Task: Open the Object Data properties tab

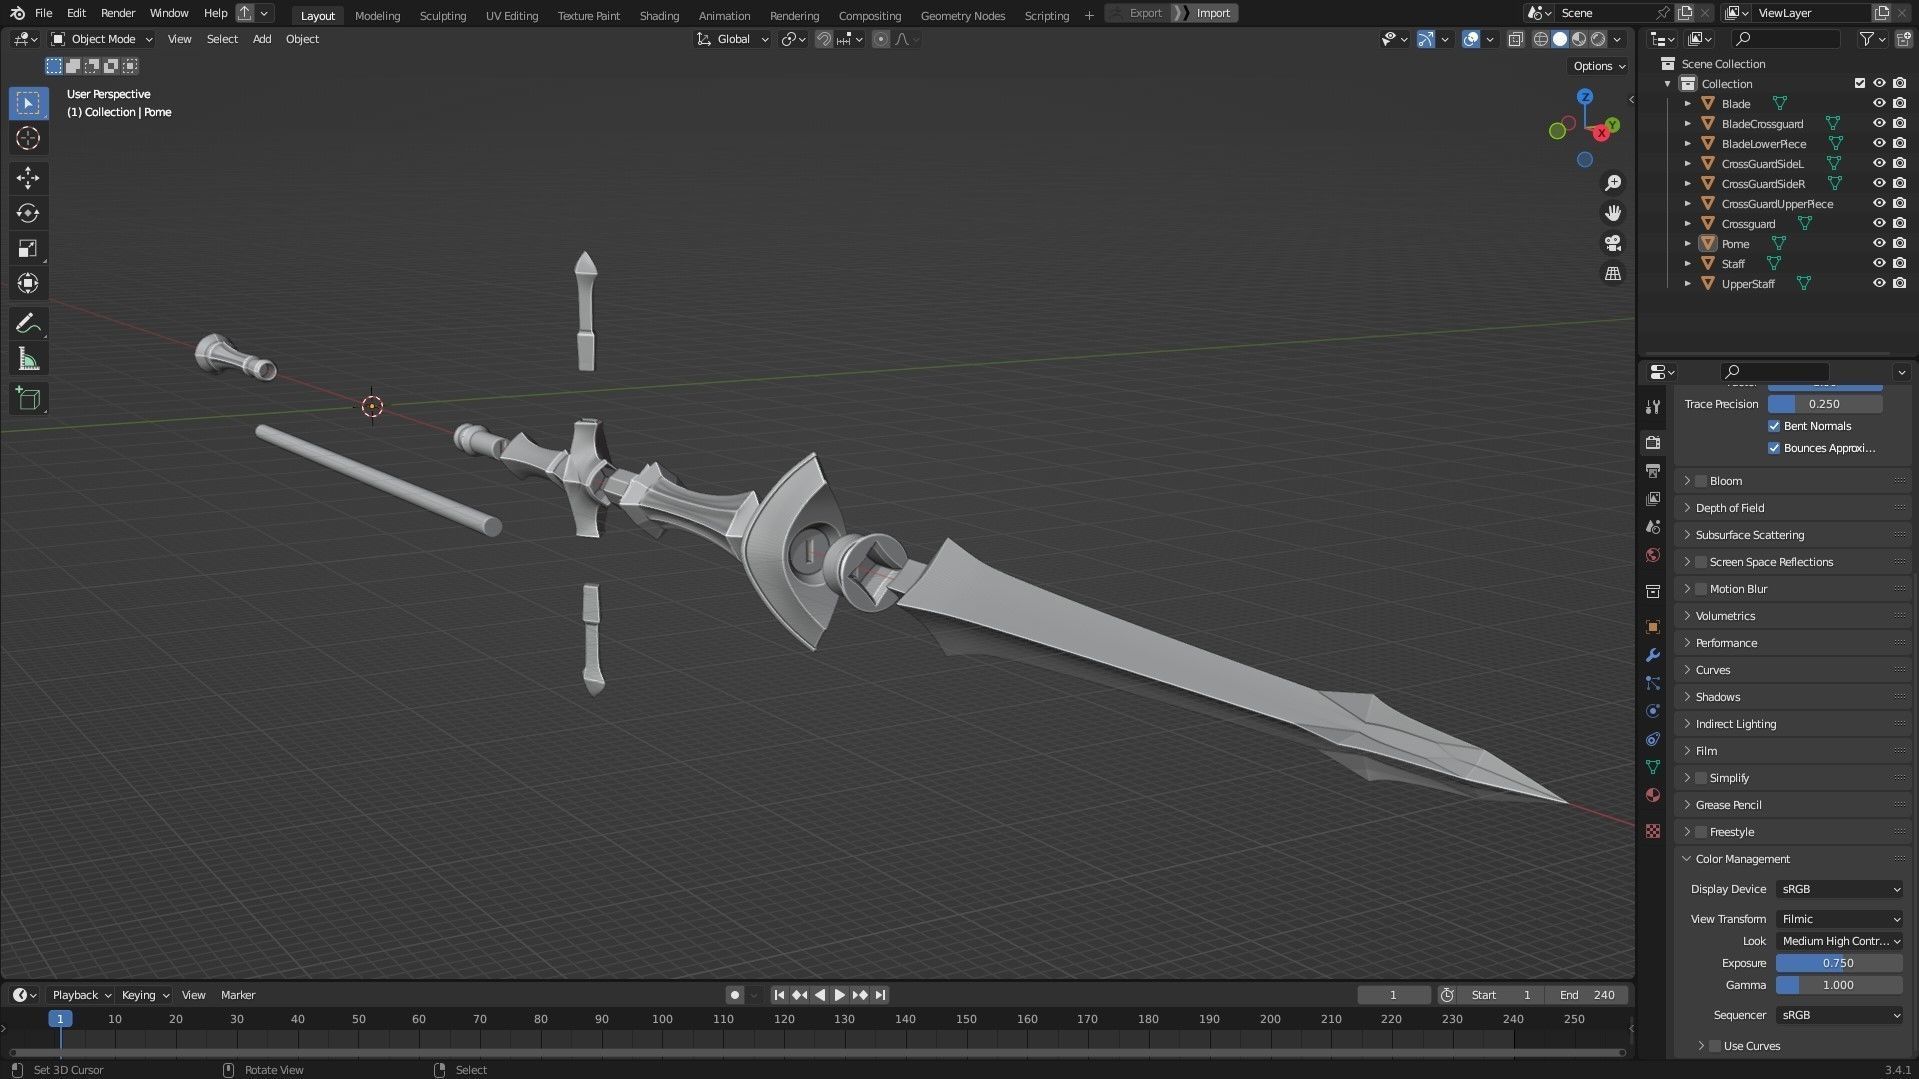Action: tap(1653, 767)
